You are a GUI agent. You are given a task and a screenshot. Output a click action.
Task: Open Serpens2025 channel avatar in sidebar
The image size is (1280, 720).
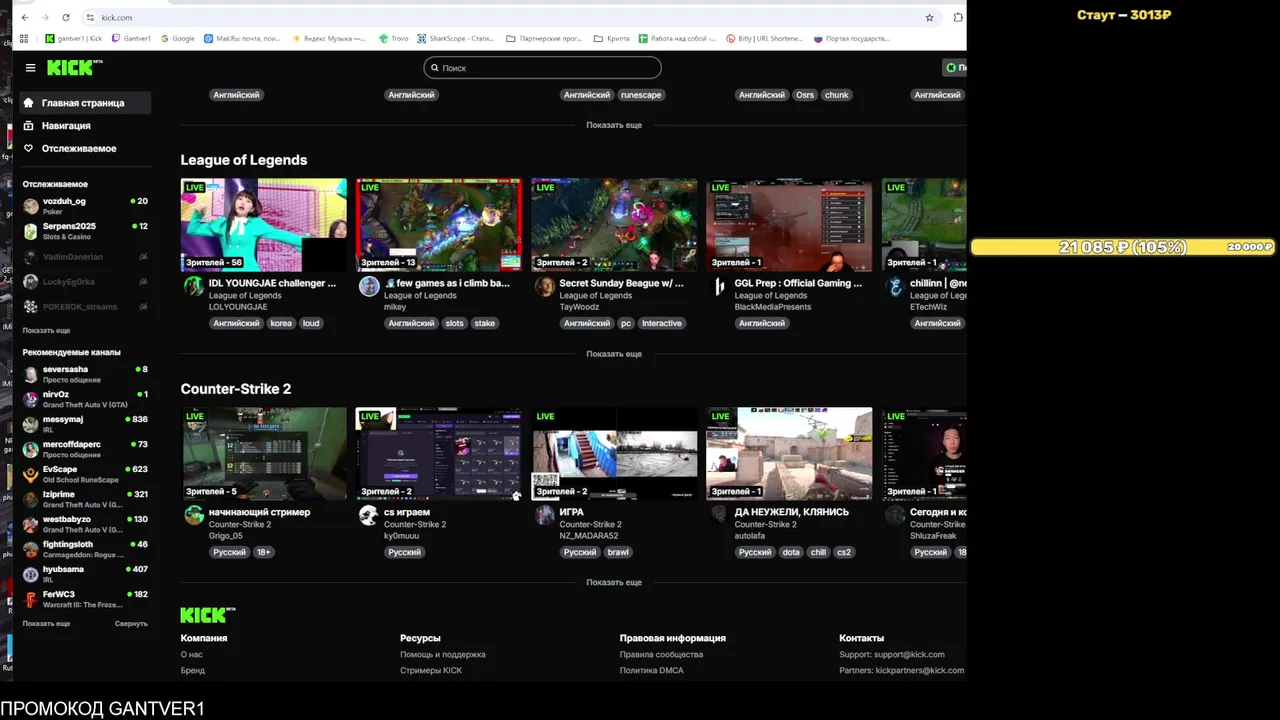tap(31, 231)
